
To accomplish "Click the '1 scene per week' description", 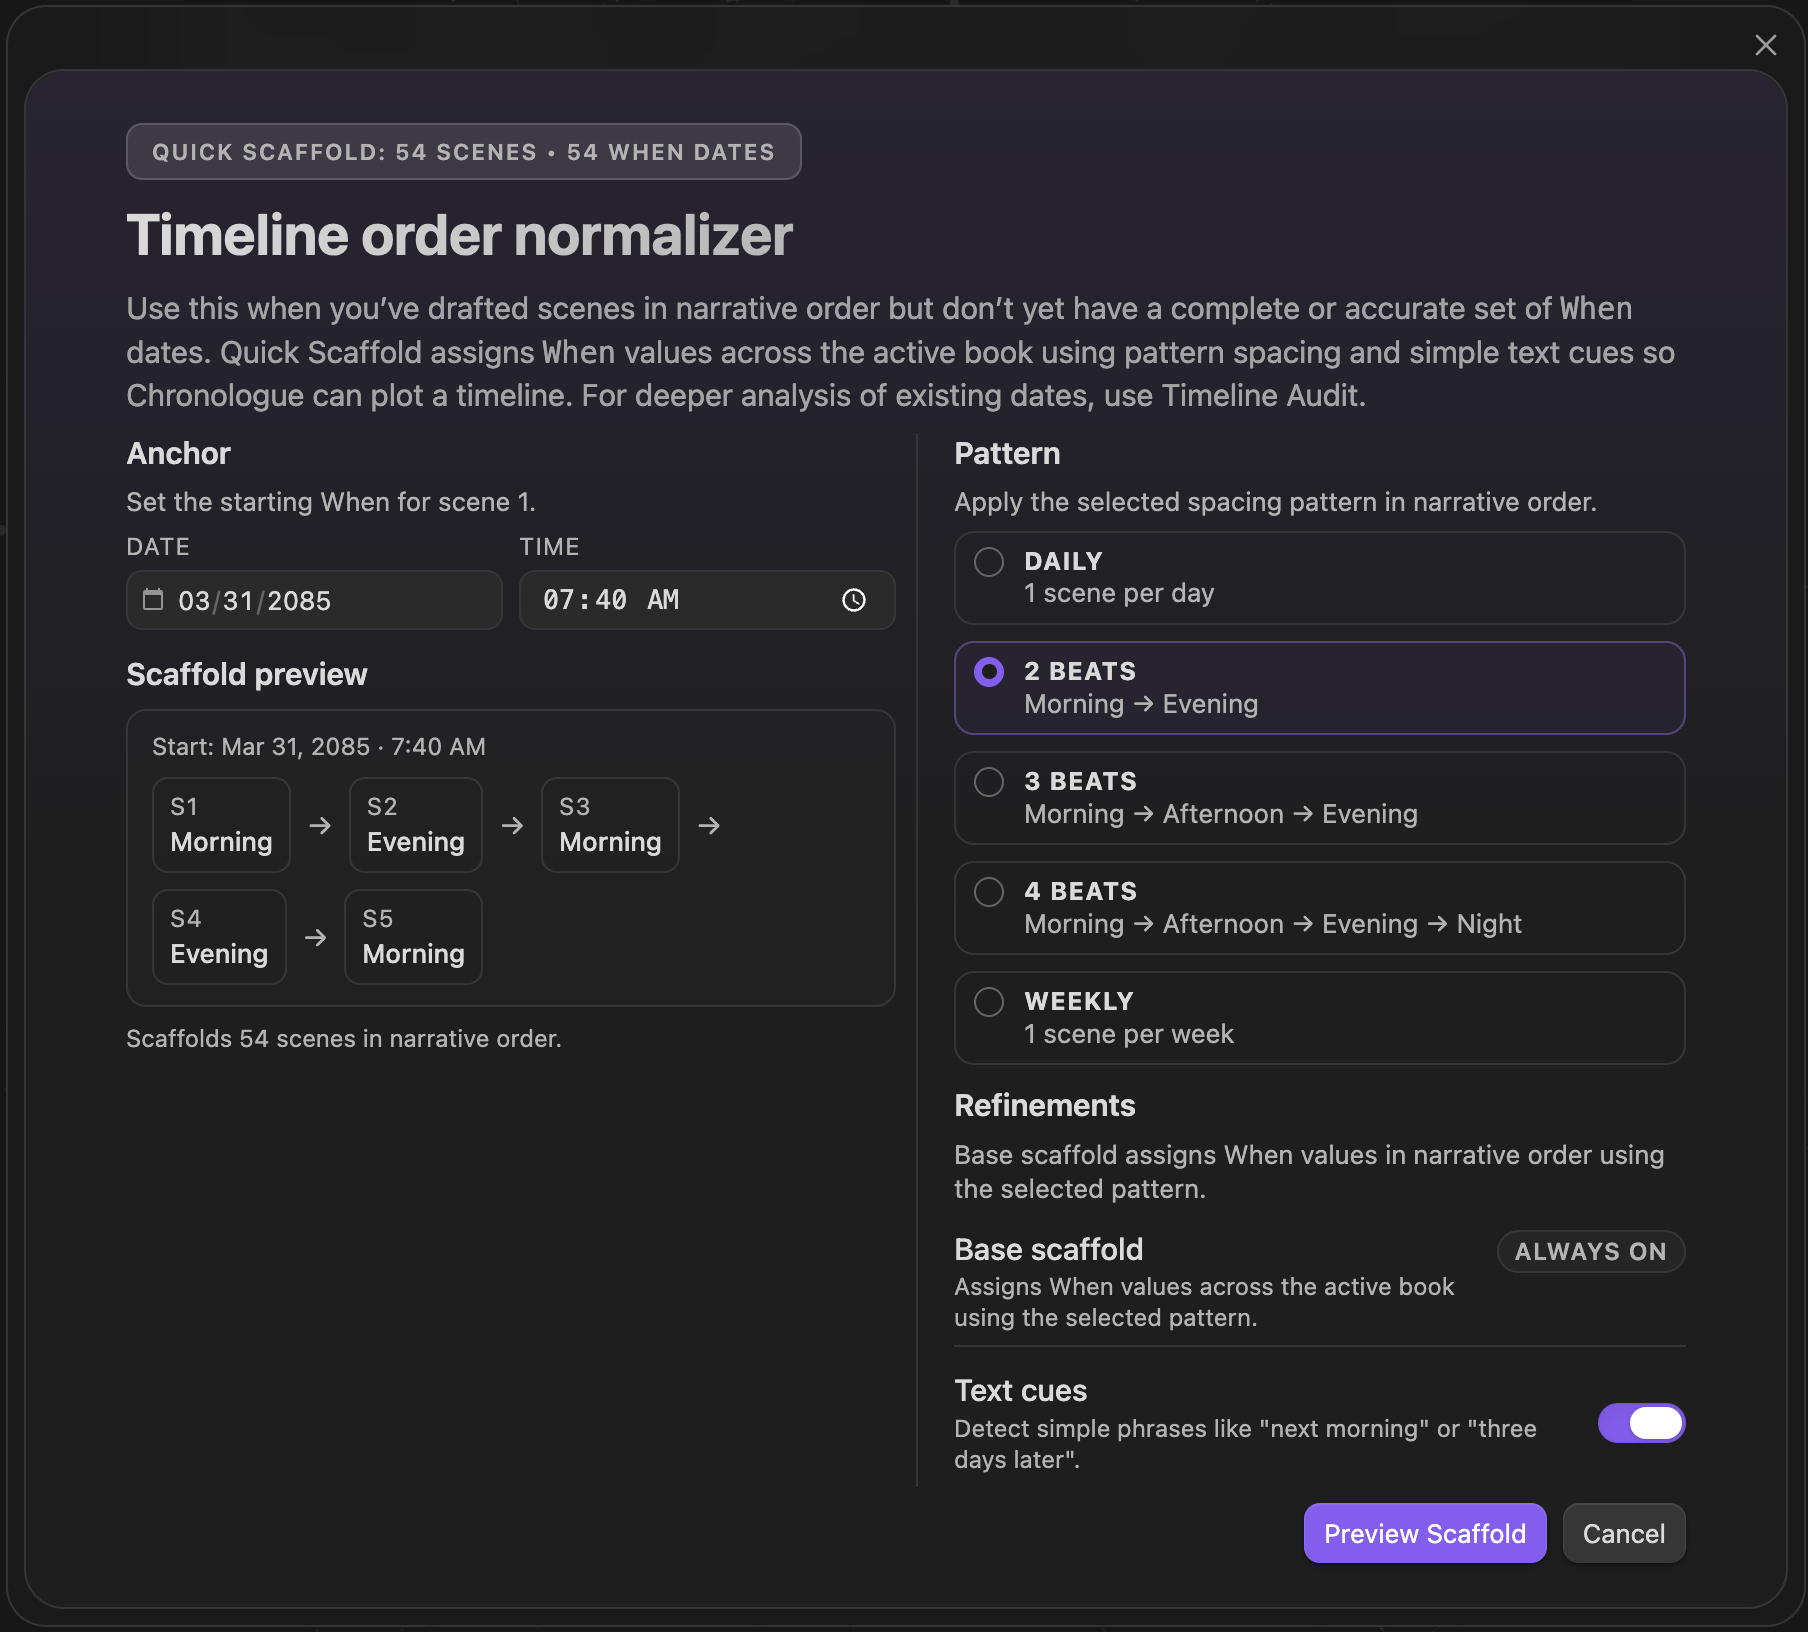I will [x=1129, y=1034].
